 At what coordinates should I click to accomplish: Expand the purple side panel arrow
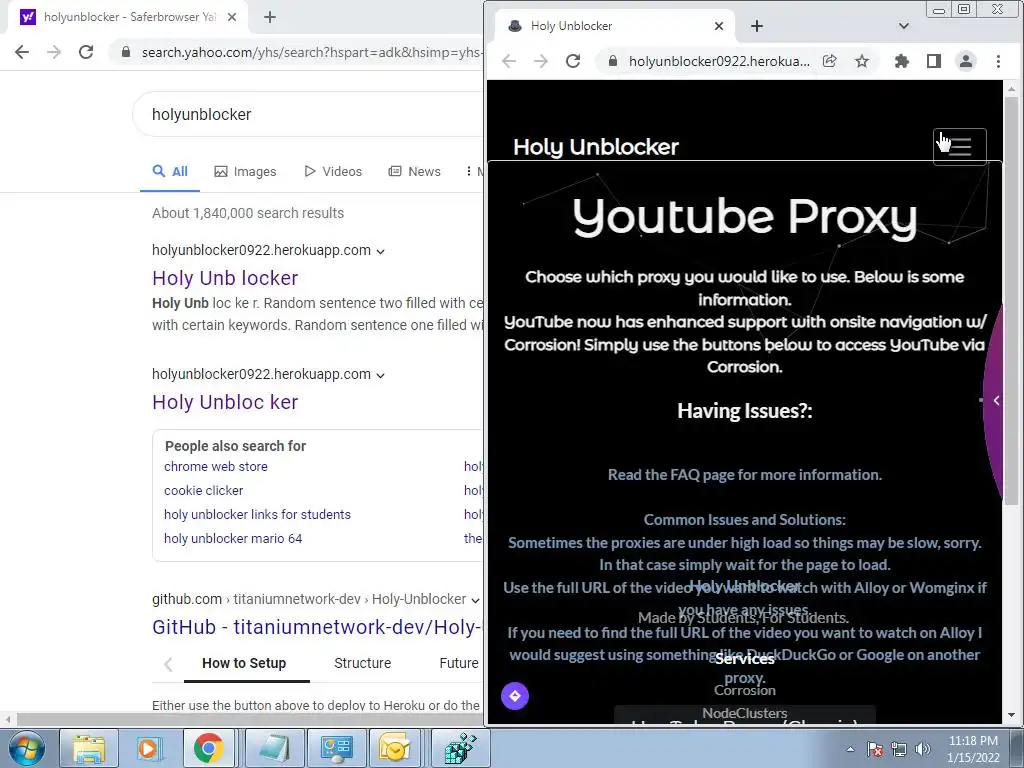click(x=996, y=400)
